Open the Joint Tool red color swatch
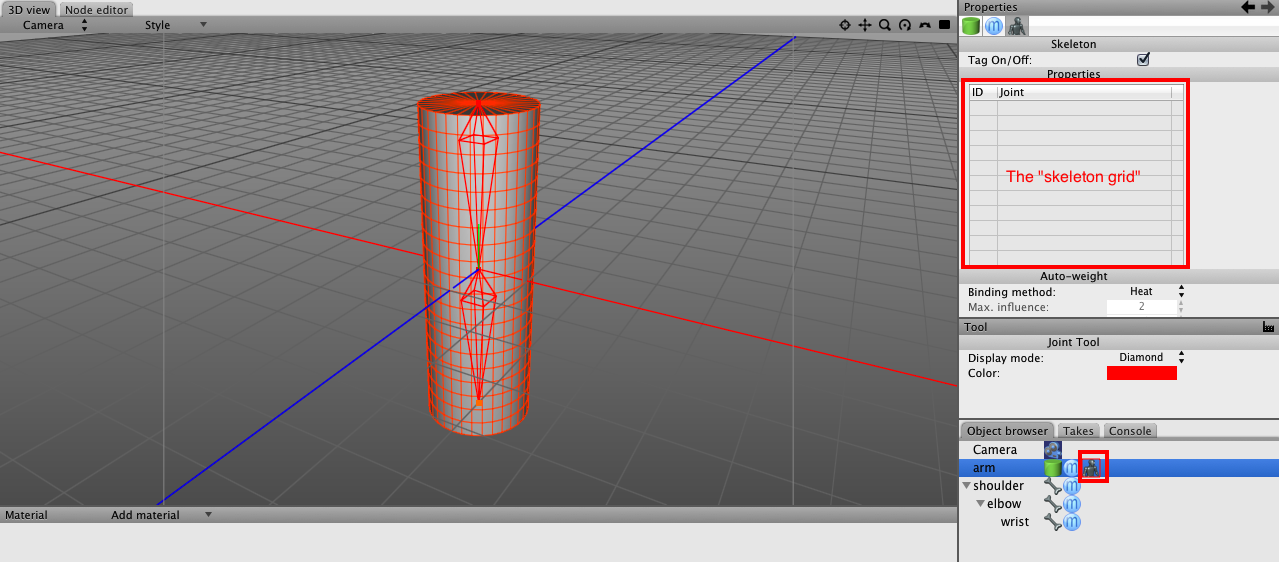The height and width of the screenshot is (562, 1279). [1141, 373]
